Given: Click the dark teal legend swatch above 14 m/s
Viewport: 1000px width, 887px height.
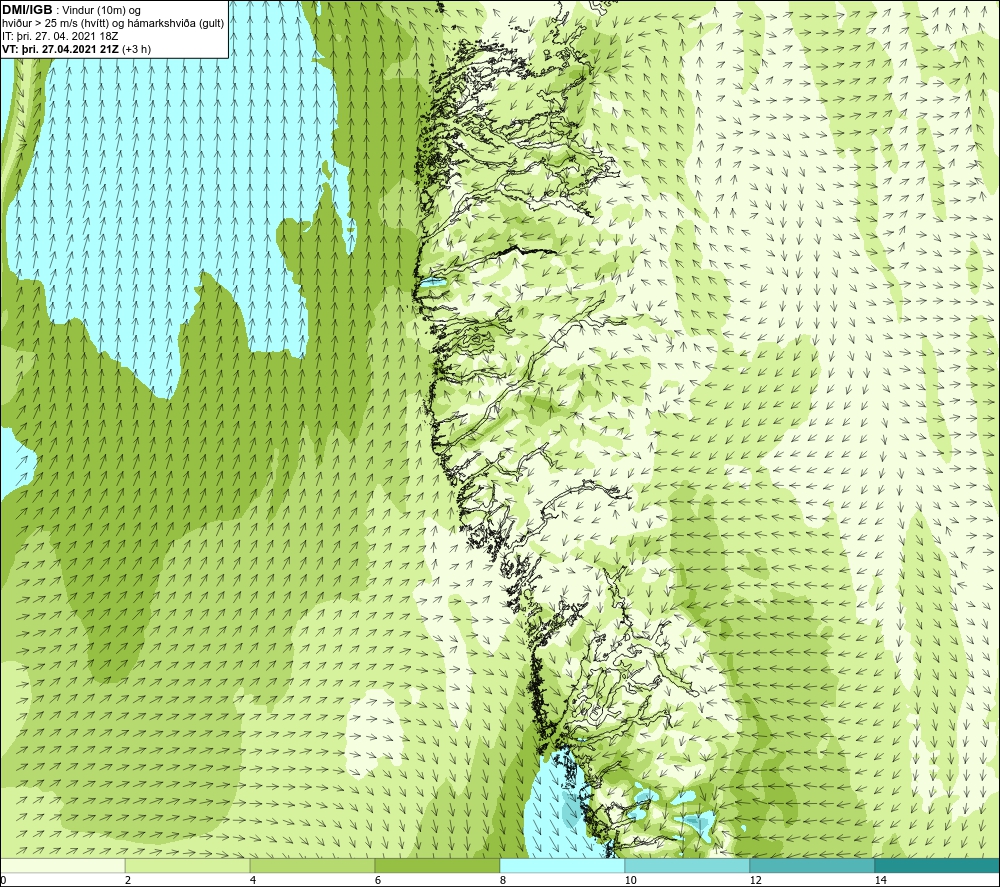Looking at the screenshot, I should tap(938, 866).
